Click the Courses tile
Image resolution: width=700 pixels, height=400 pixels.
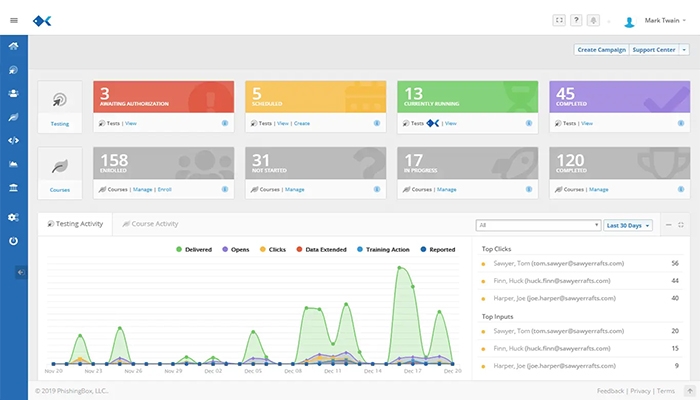tap(60, 173)
